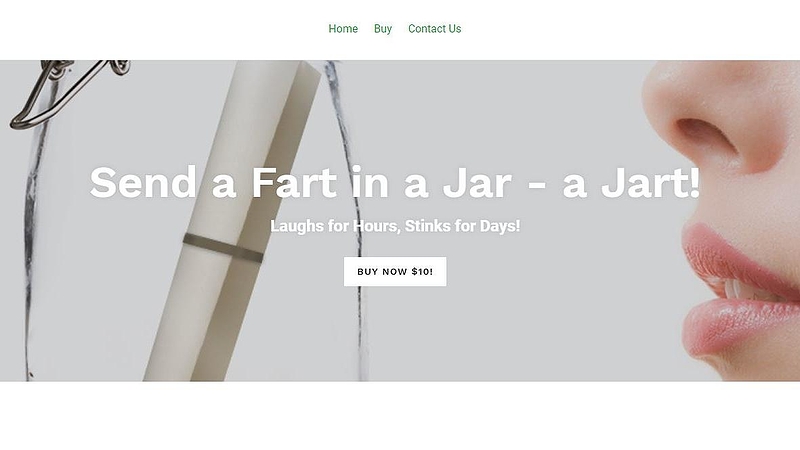The image size is (800, 450).
Task: Click the woman's lower lip
Action: pos(740,327)
